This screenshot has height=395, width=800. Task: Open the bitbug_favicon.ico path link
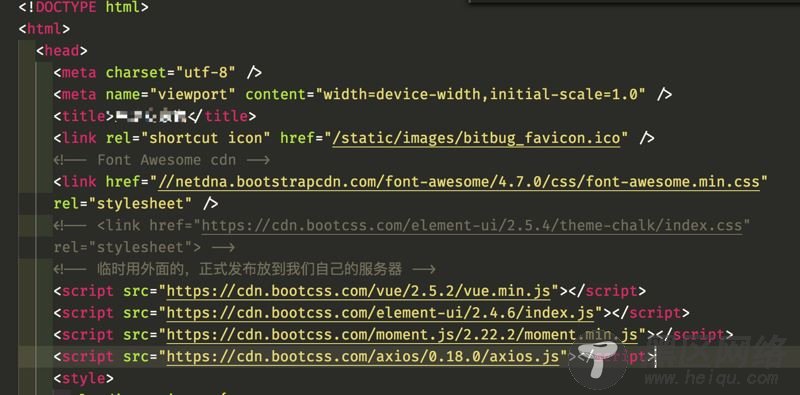(476, 138)
